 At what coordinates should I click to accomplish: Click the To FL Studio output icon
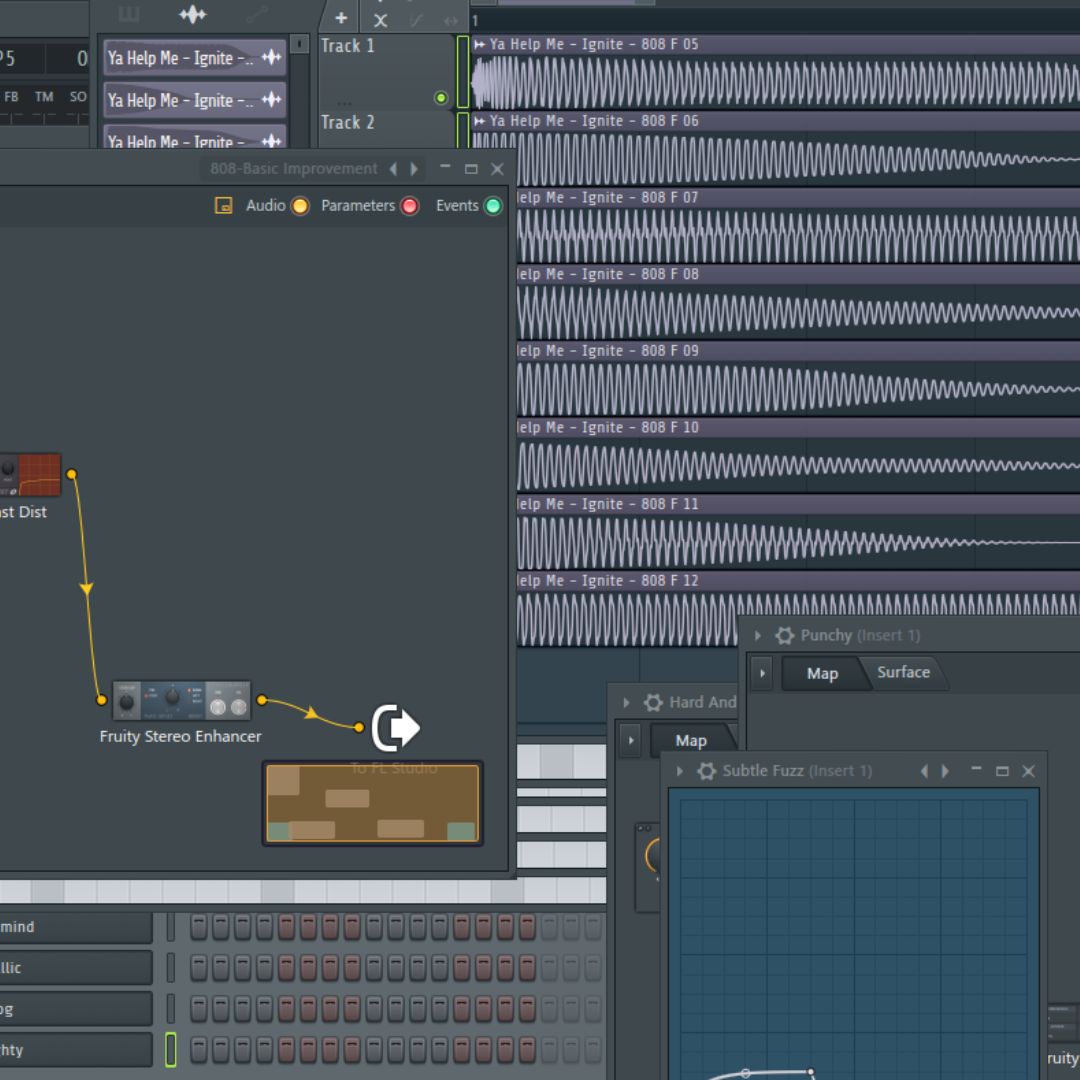pyautogui.click(x=395, y=728)
